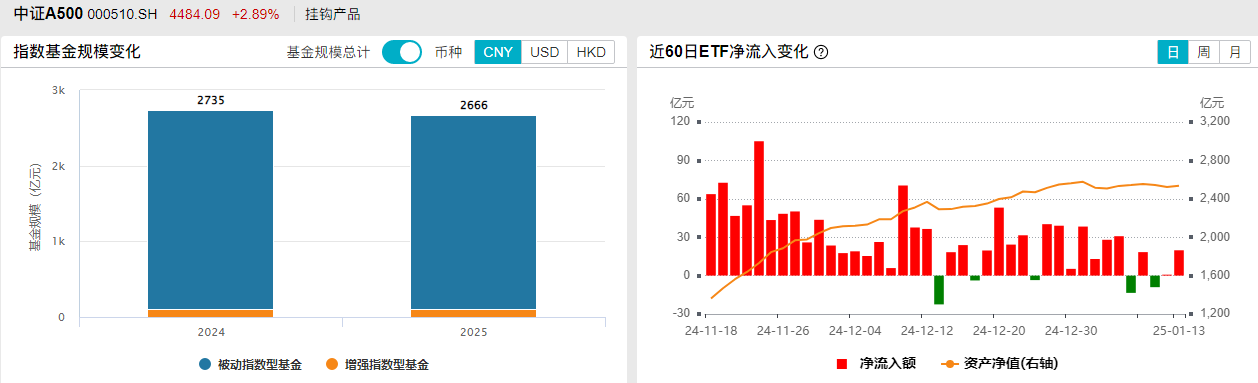Open the 挂钩产品 link
This screenshot has height=383, width=1258.
tap(332, 14)
